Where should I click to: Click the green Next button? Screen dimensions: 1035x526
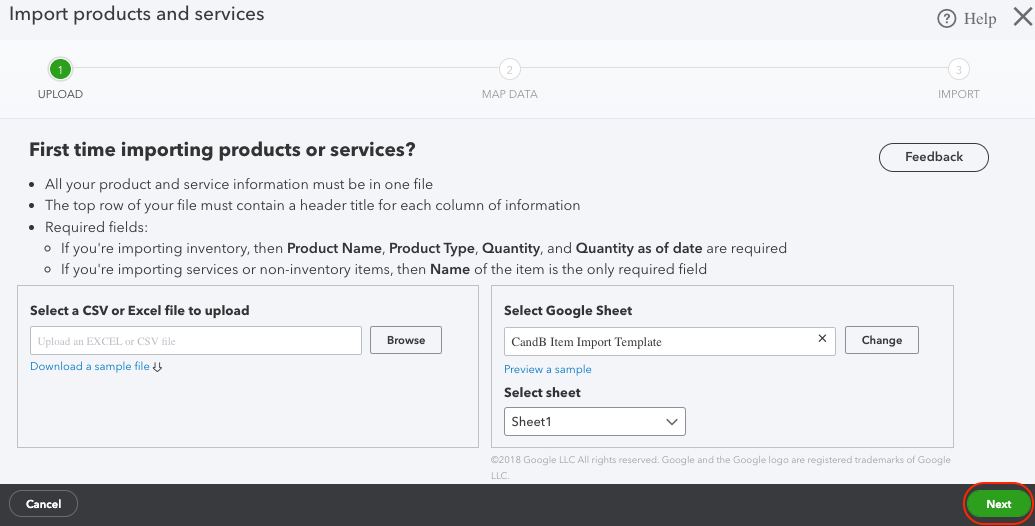point(999,504)
